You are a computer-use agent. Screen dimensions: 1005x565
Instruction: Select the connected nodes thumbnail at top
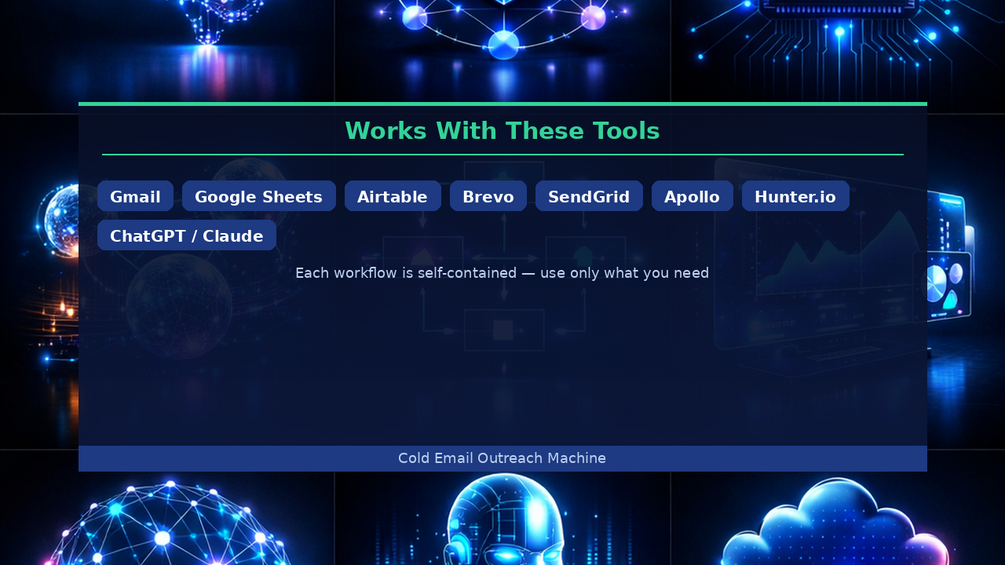coord(502,50)
